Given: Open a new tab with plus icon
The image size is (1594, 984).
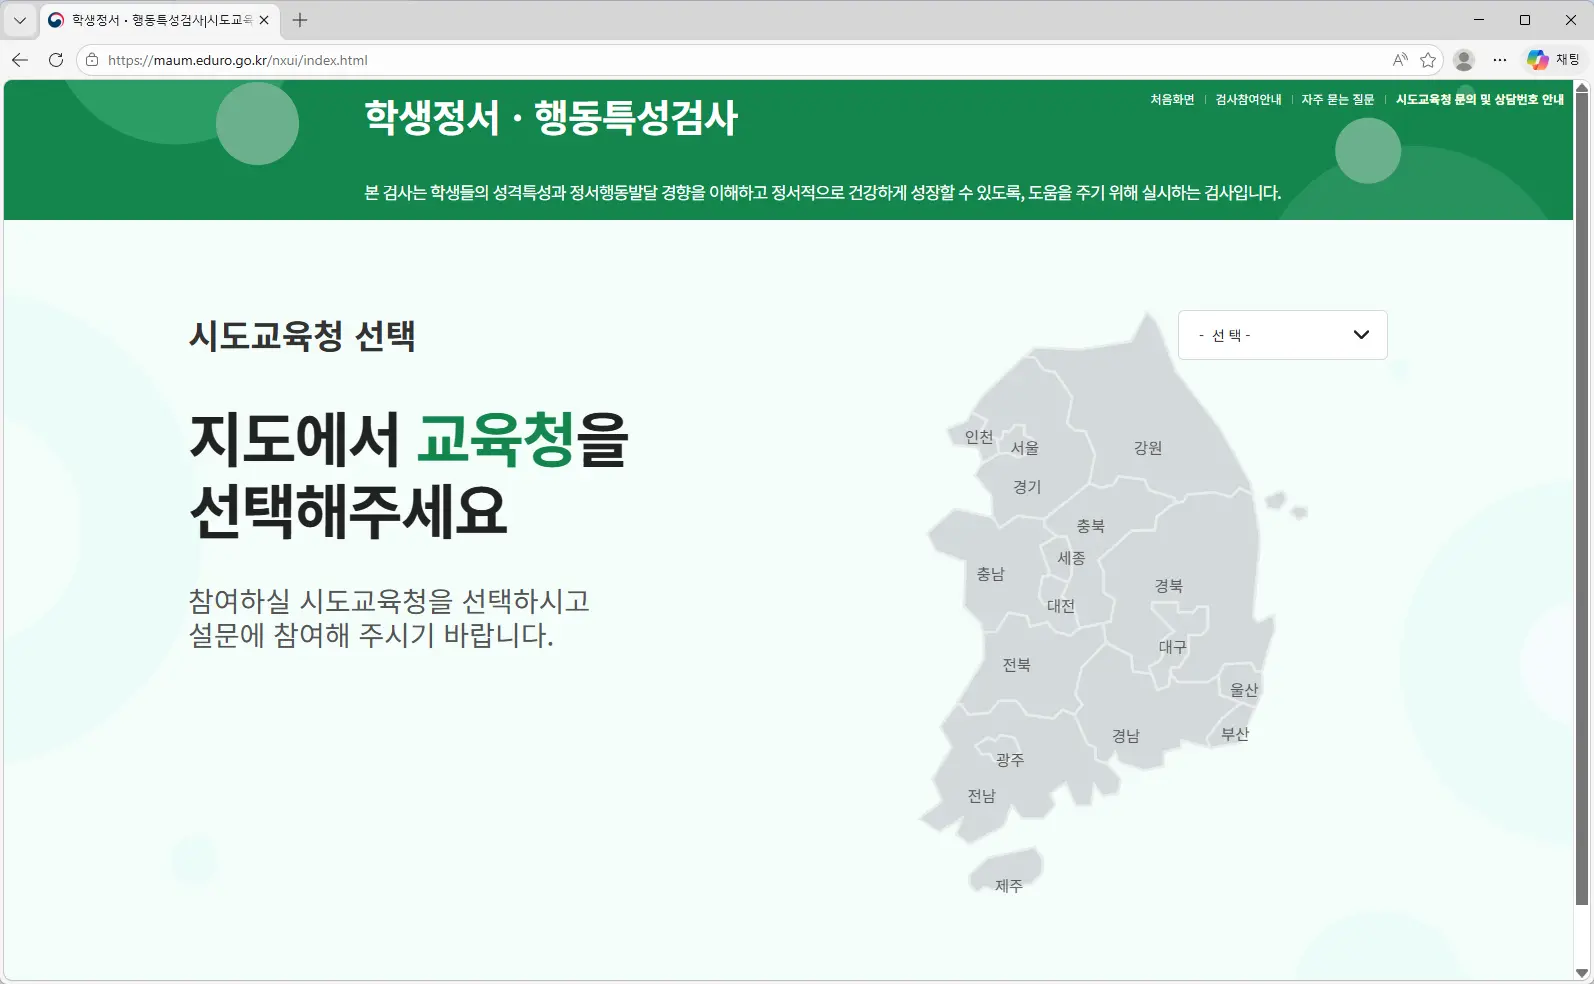Looking at the screenshot, I should coord(300,20).
